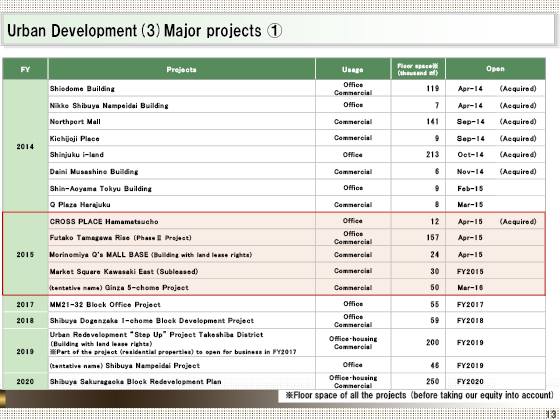Click the "2017" fiscal year cell
Image resolution: width=560 pixels, height=420 pixels.
(x=25, y=304)
